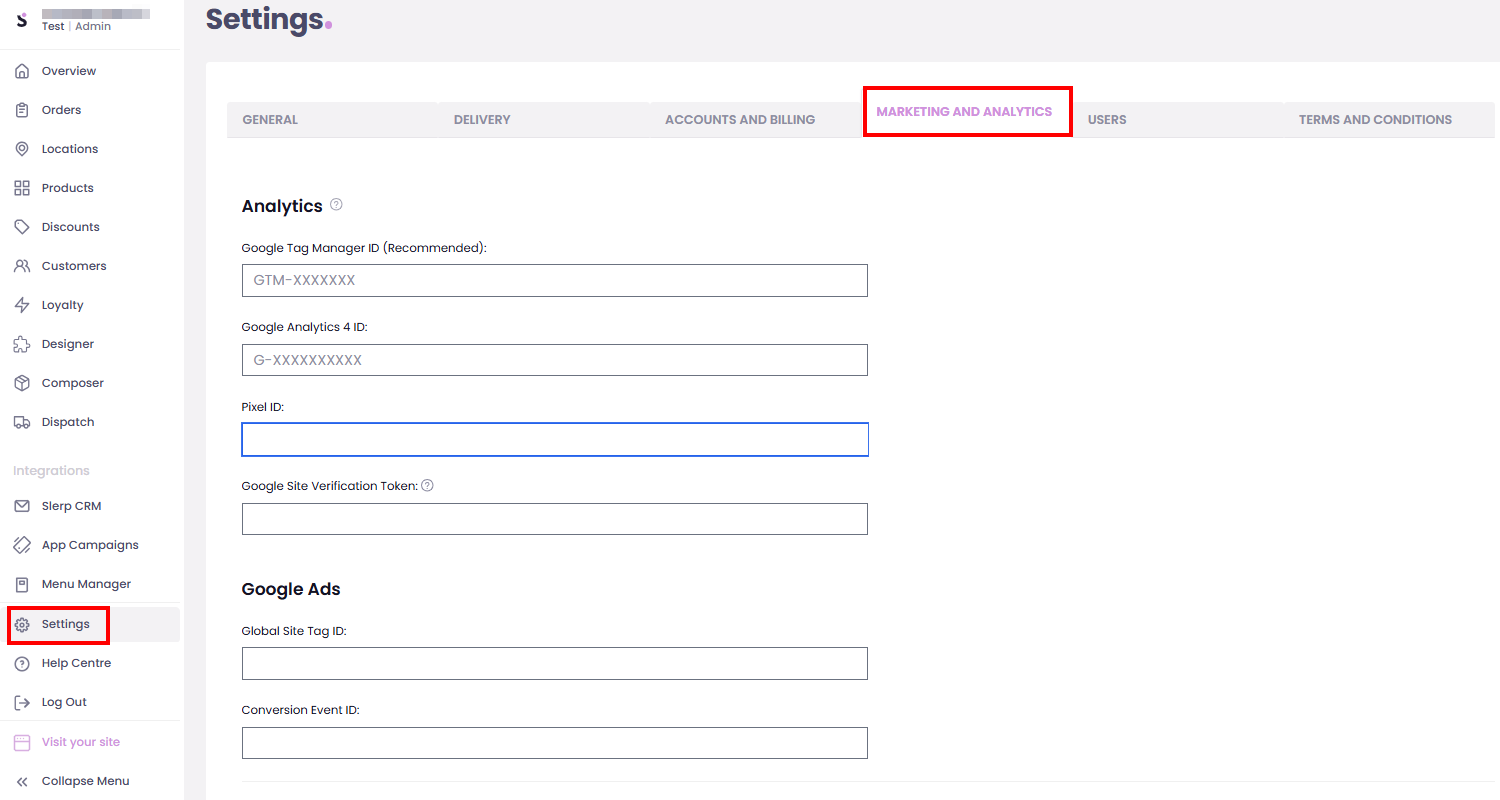The image size is (1500, 800).
Task: Click the Overview home icon in sidebar
Action: tap(22, 71)
